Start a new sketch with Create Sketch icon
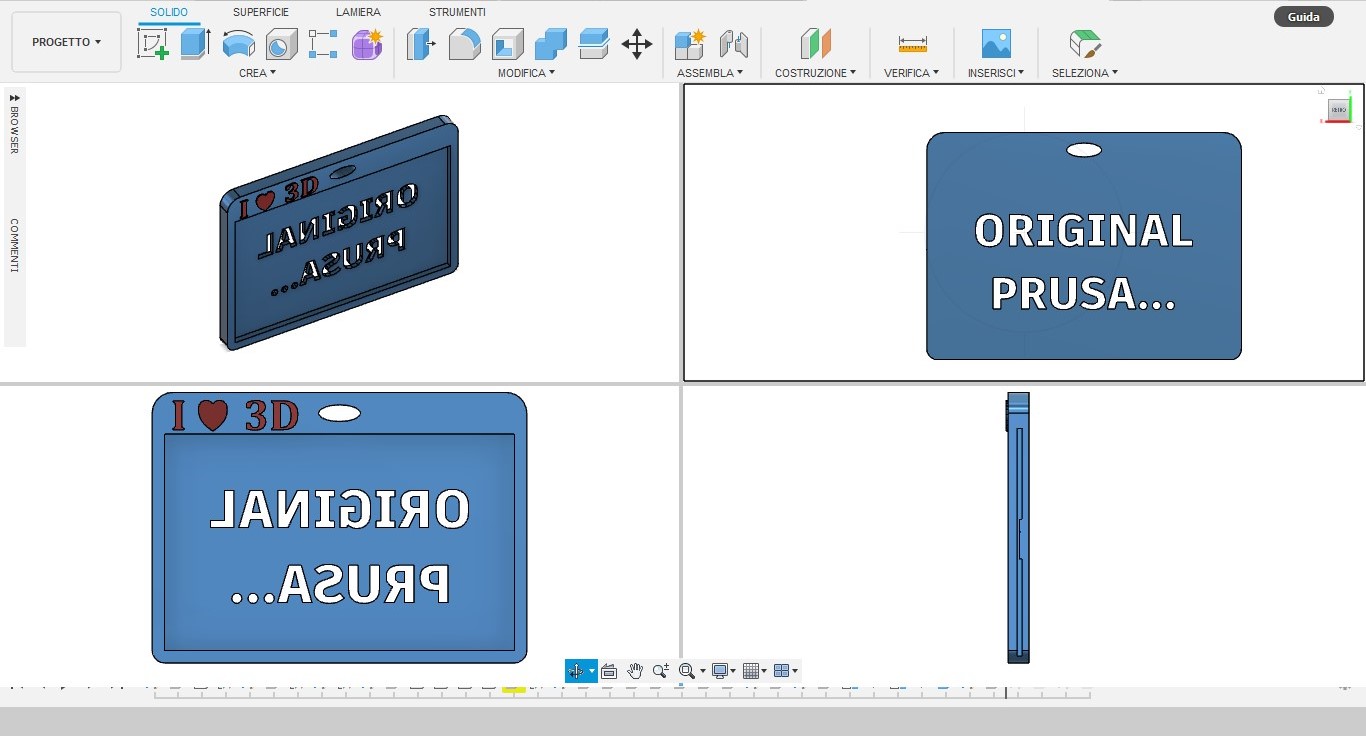 tap(153, 44)
